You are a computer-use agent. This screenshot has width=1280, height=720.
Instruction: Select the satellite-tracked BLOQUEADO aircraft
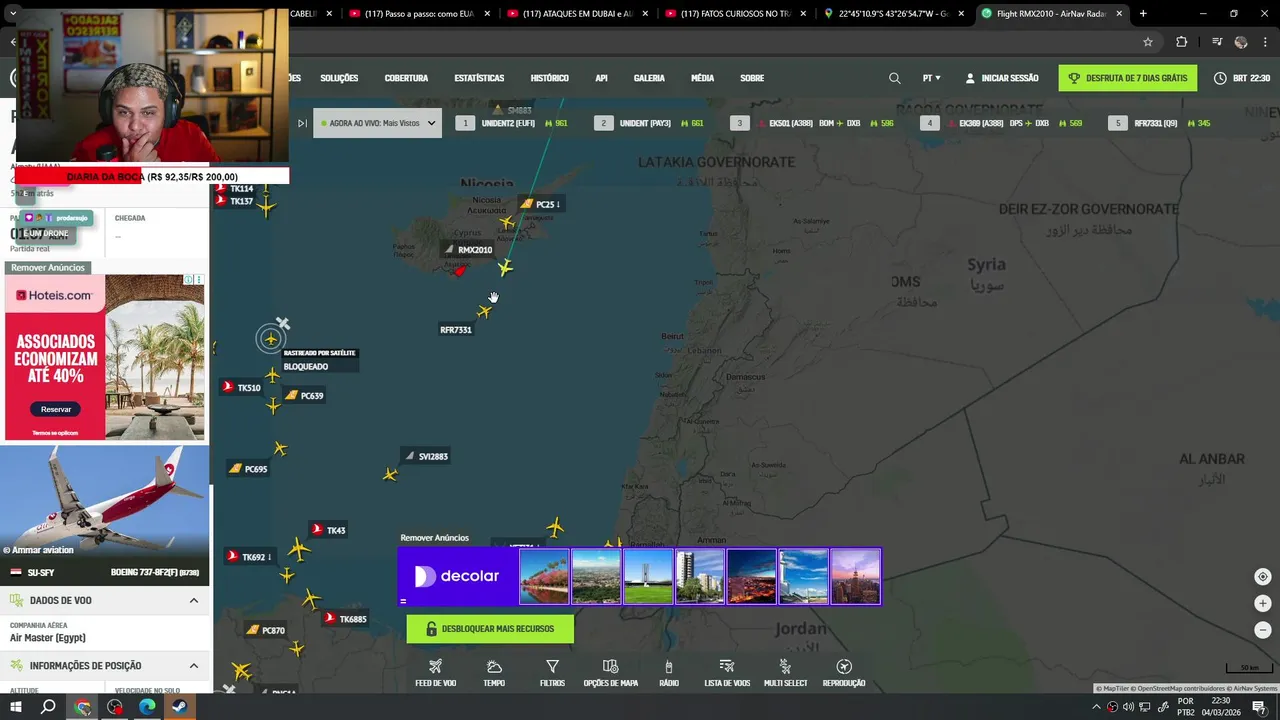270,339
